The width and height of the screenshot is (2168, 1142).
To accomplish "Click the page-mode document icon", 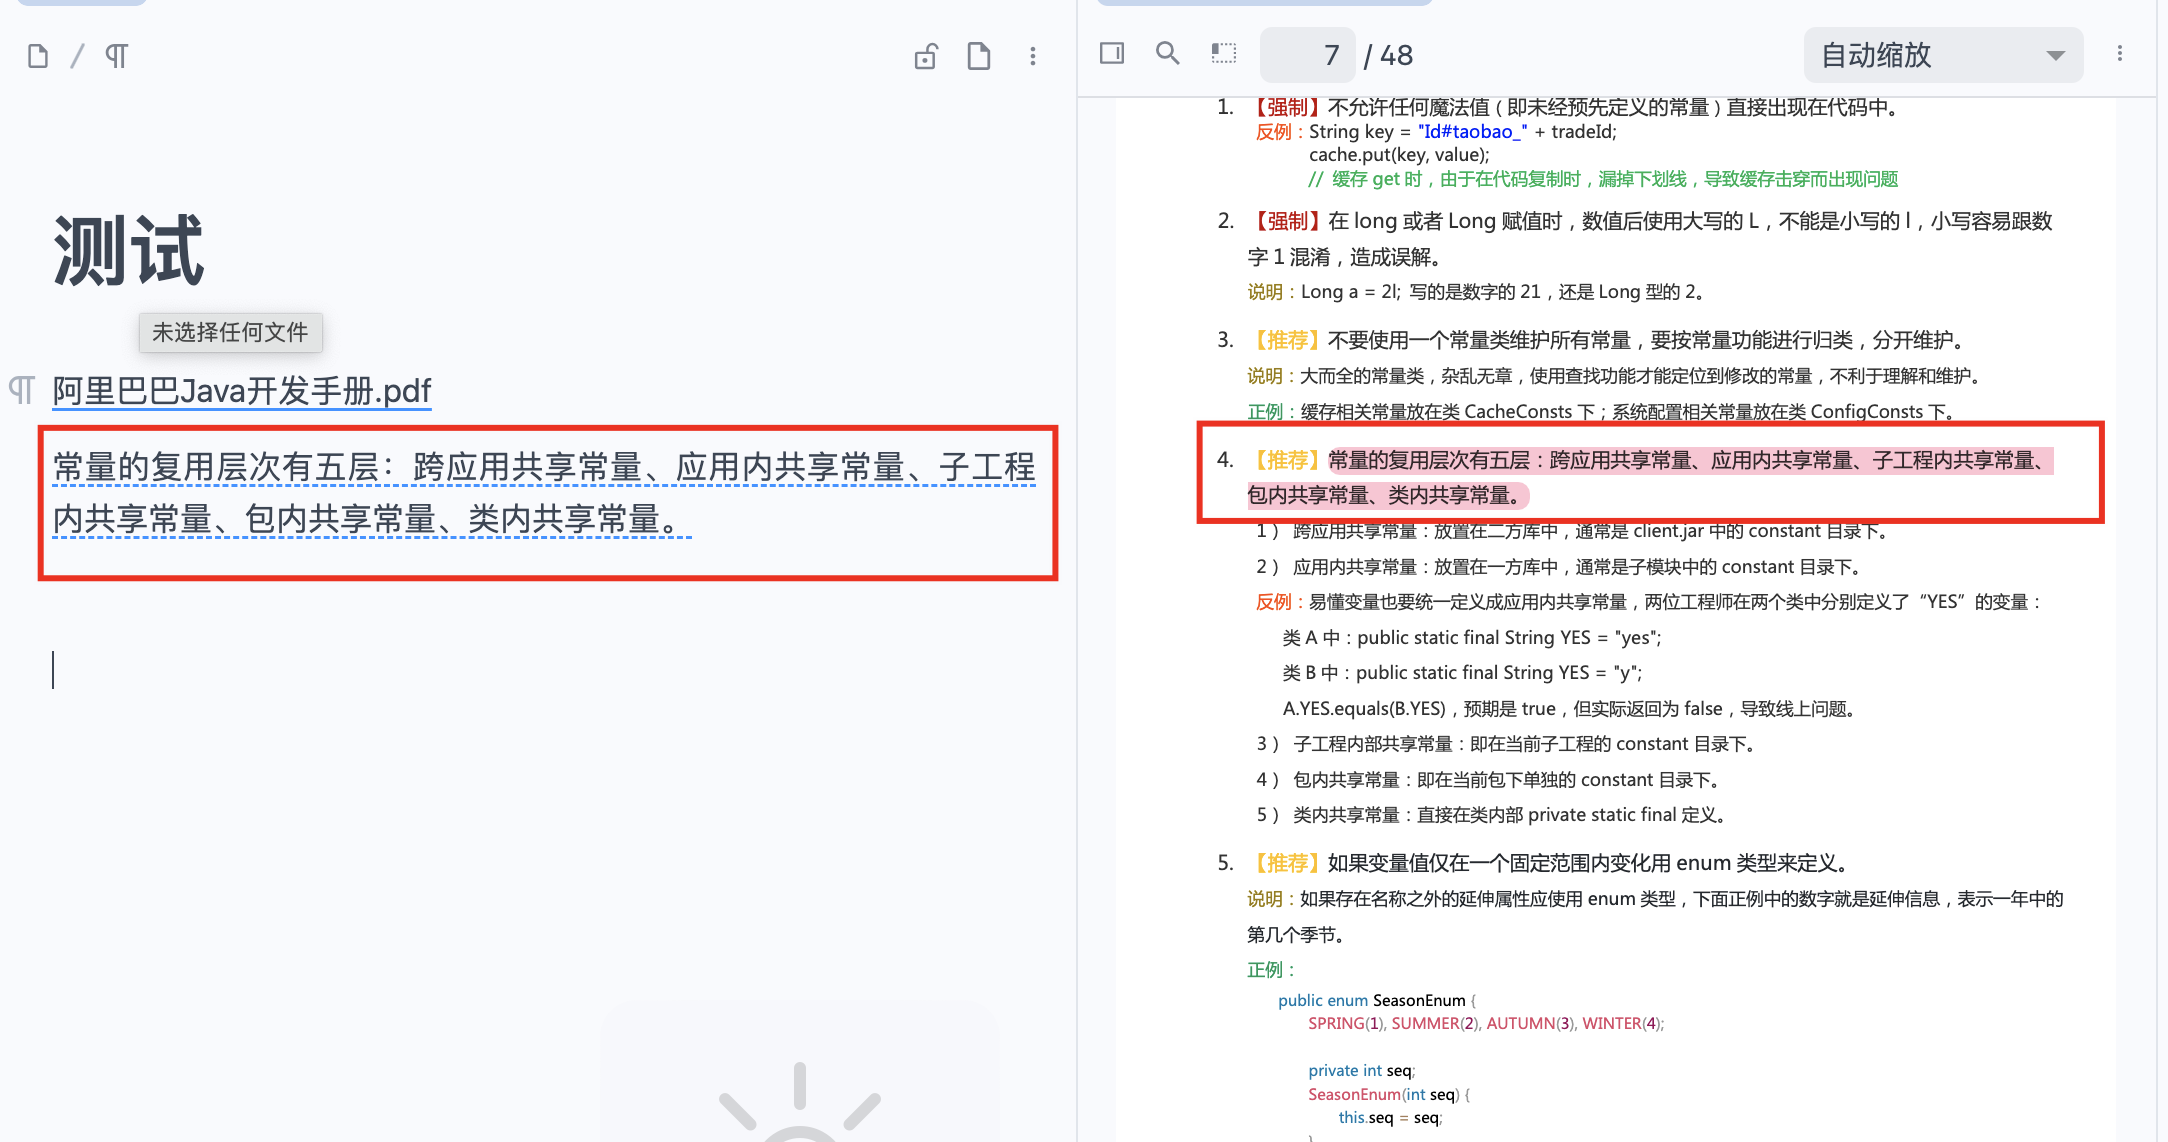I will pos(979,56).
